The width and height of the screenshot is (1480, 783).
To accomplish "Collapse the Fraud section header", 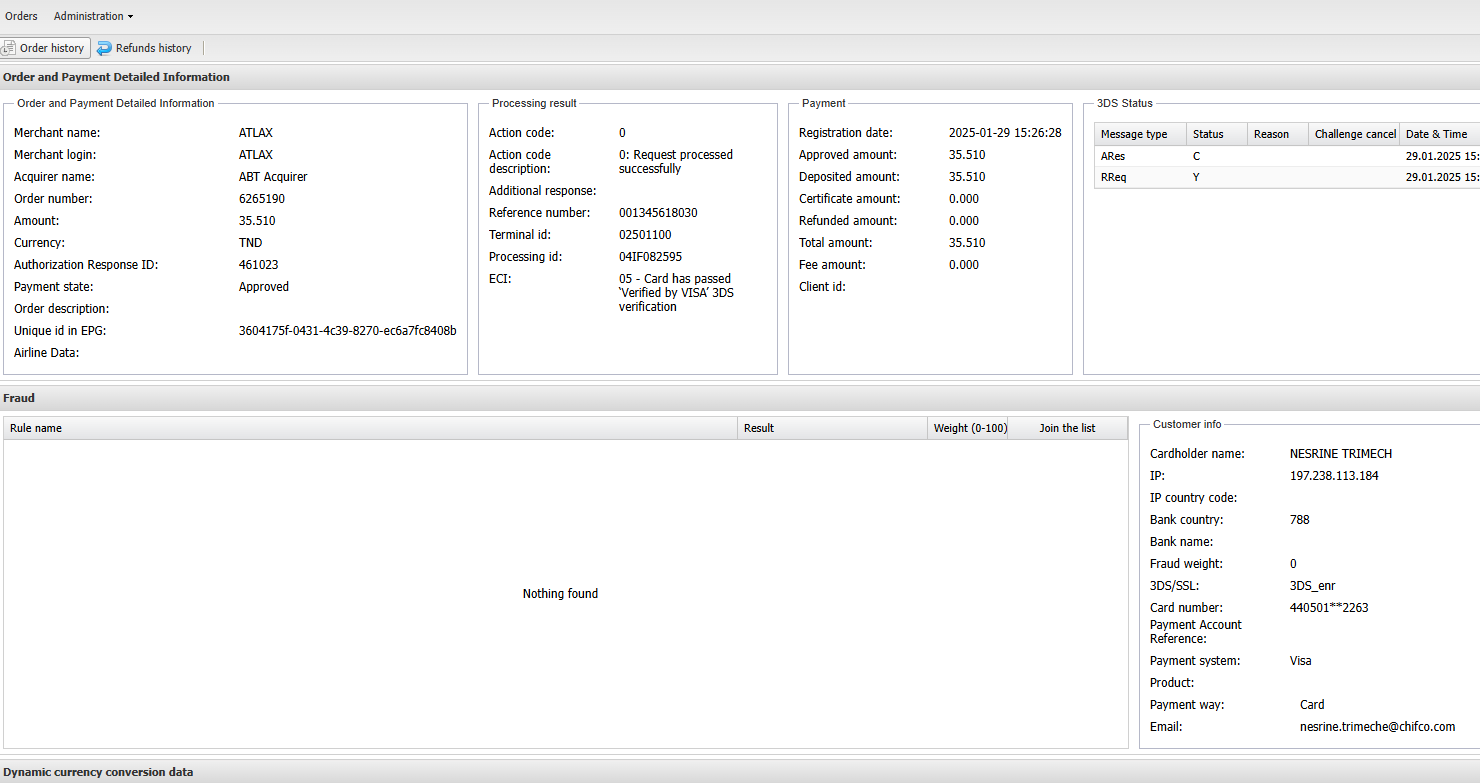I will 19,398.
